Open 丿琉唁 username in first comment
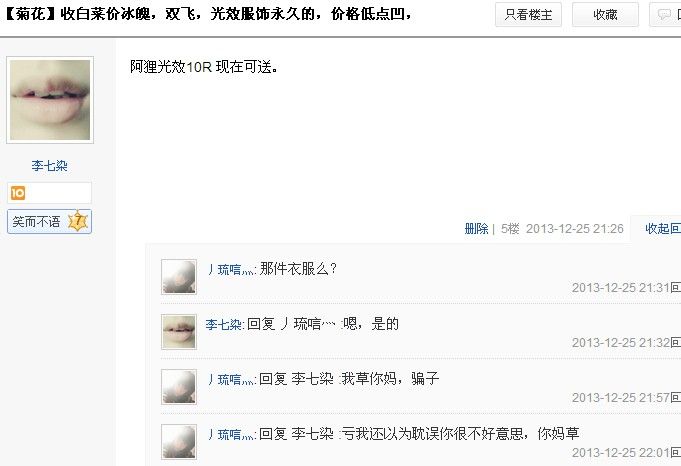The width and height of the screenshot is (681, 466). 231,269
